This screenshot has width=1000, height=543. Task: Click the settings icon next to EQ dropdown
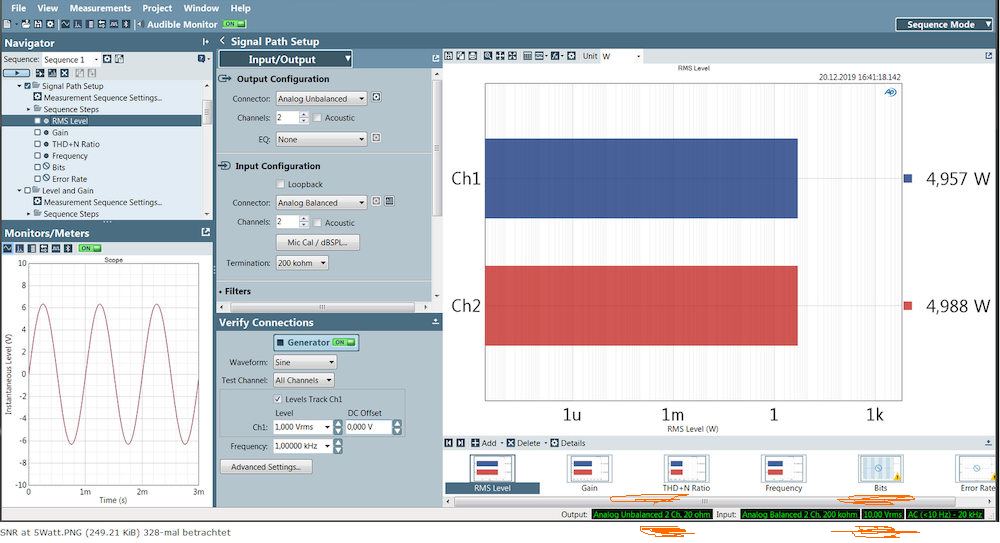(x=376, y=139)
